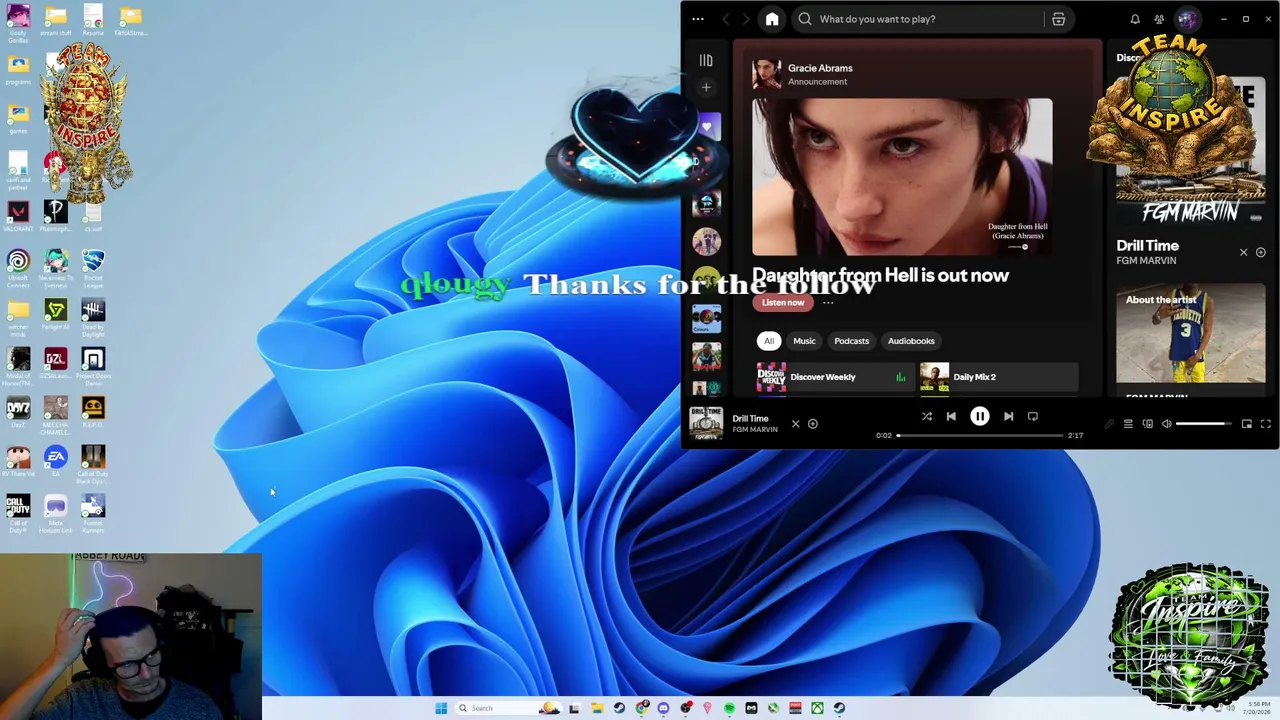
Task: Hide Drill Time in the now-playing bar
Action: click(796, 424)
